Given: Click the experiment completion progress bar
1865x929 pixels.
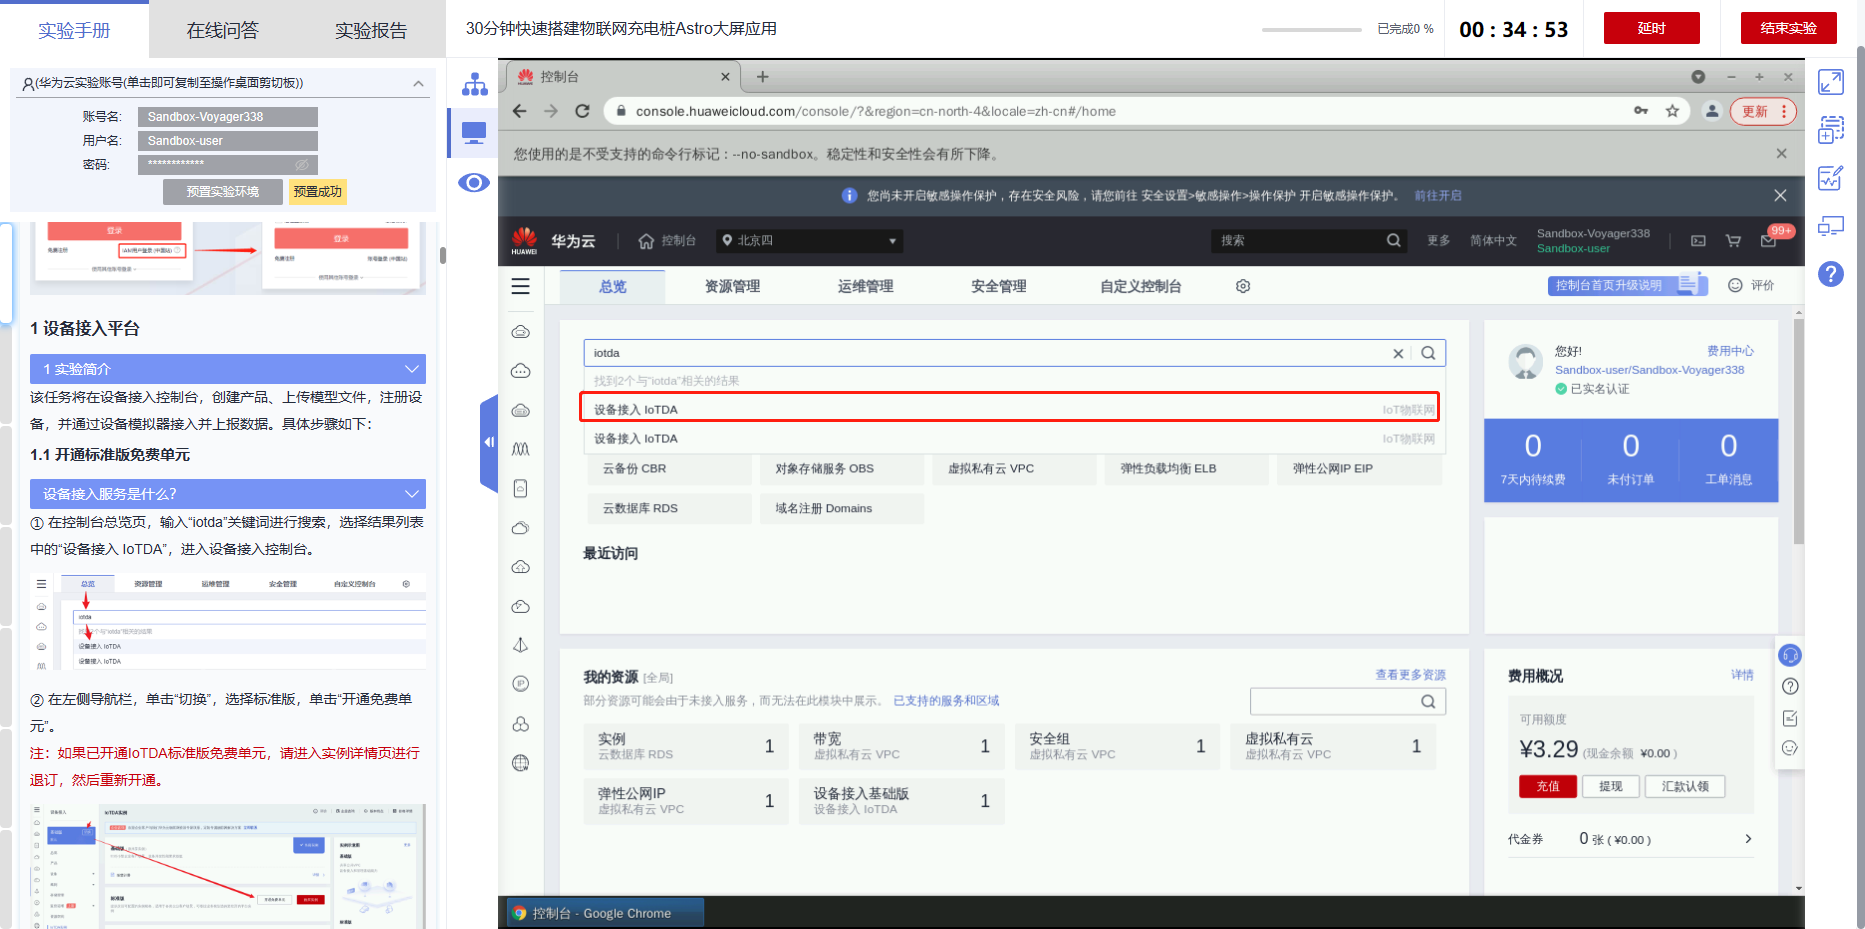Looking at the screenshot, I should point(1312,30).
